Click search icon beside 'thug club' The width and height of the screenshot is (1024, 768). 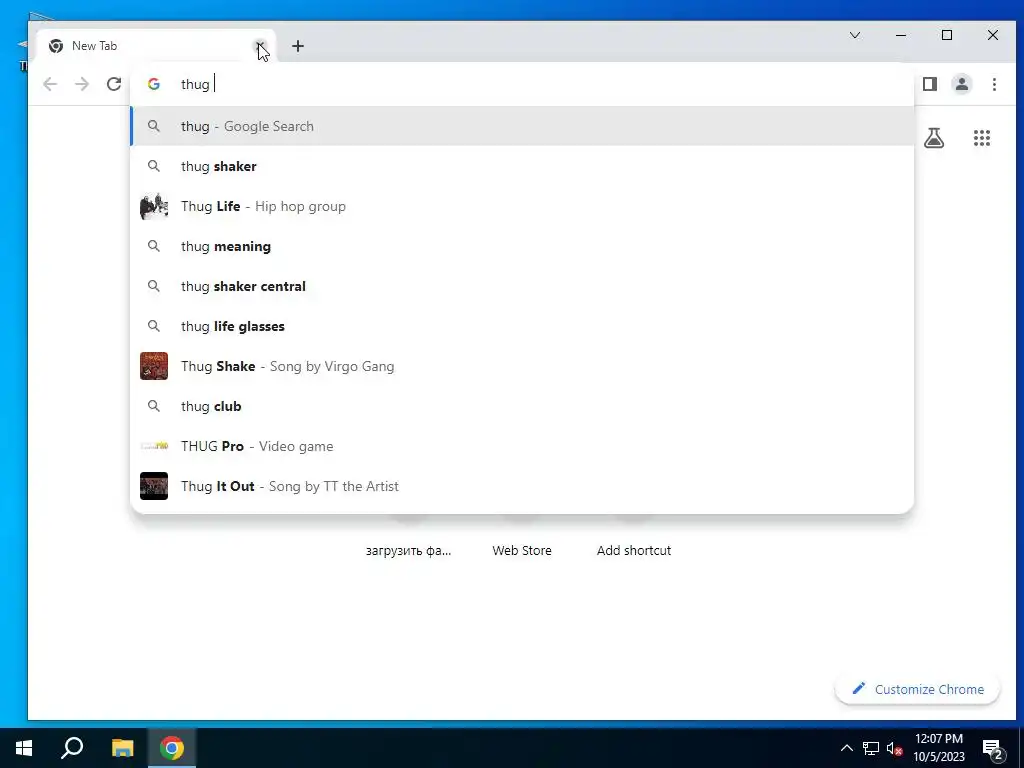pos(153,406)
